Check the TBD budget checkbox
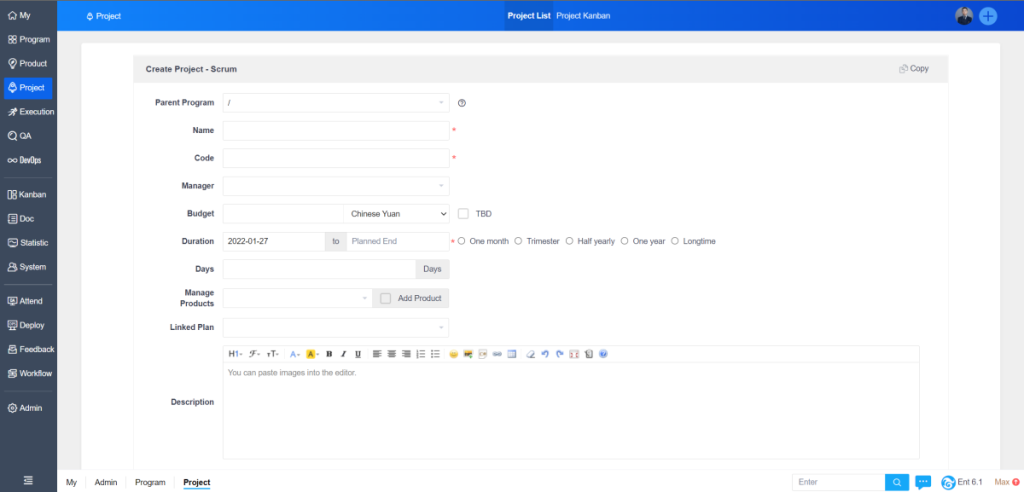The height and width of the screenshot is (492, 1024). pos(463,213)
